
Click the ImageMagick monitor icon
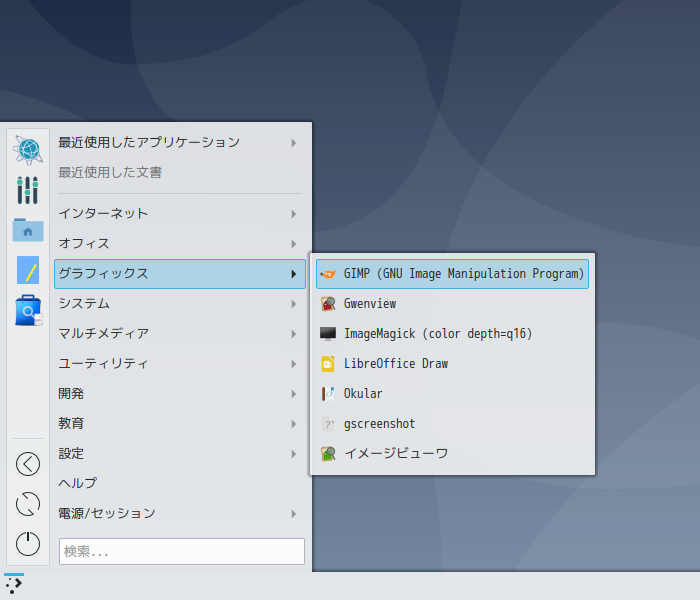(x=328, y=333)
